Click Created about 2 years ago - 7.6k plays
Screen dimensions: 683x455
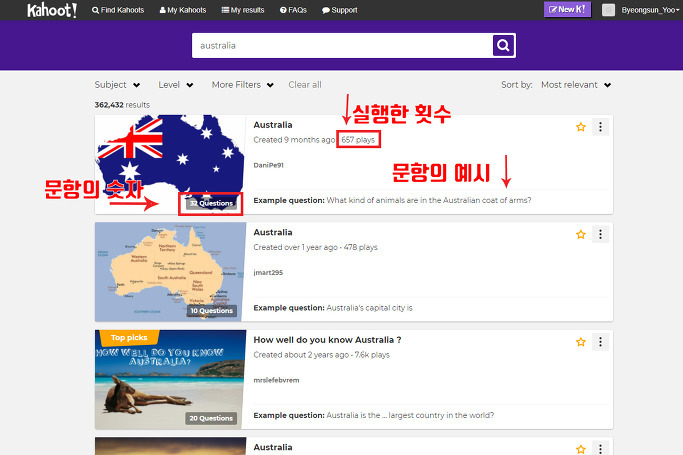(321, 355)
